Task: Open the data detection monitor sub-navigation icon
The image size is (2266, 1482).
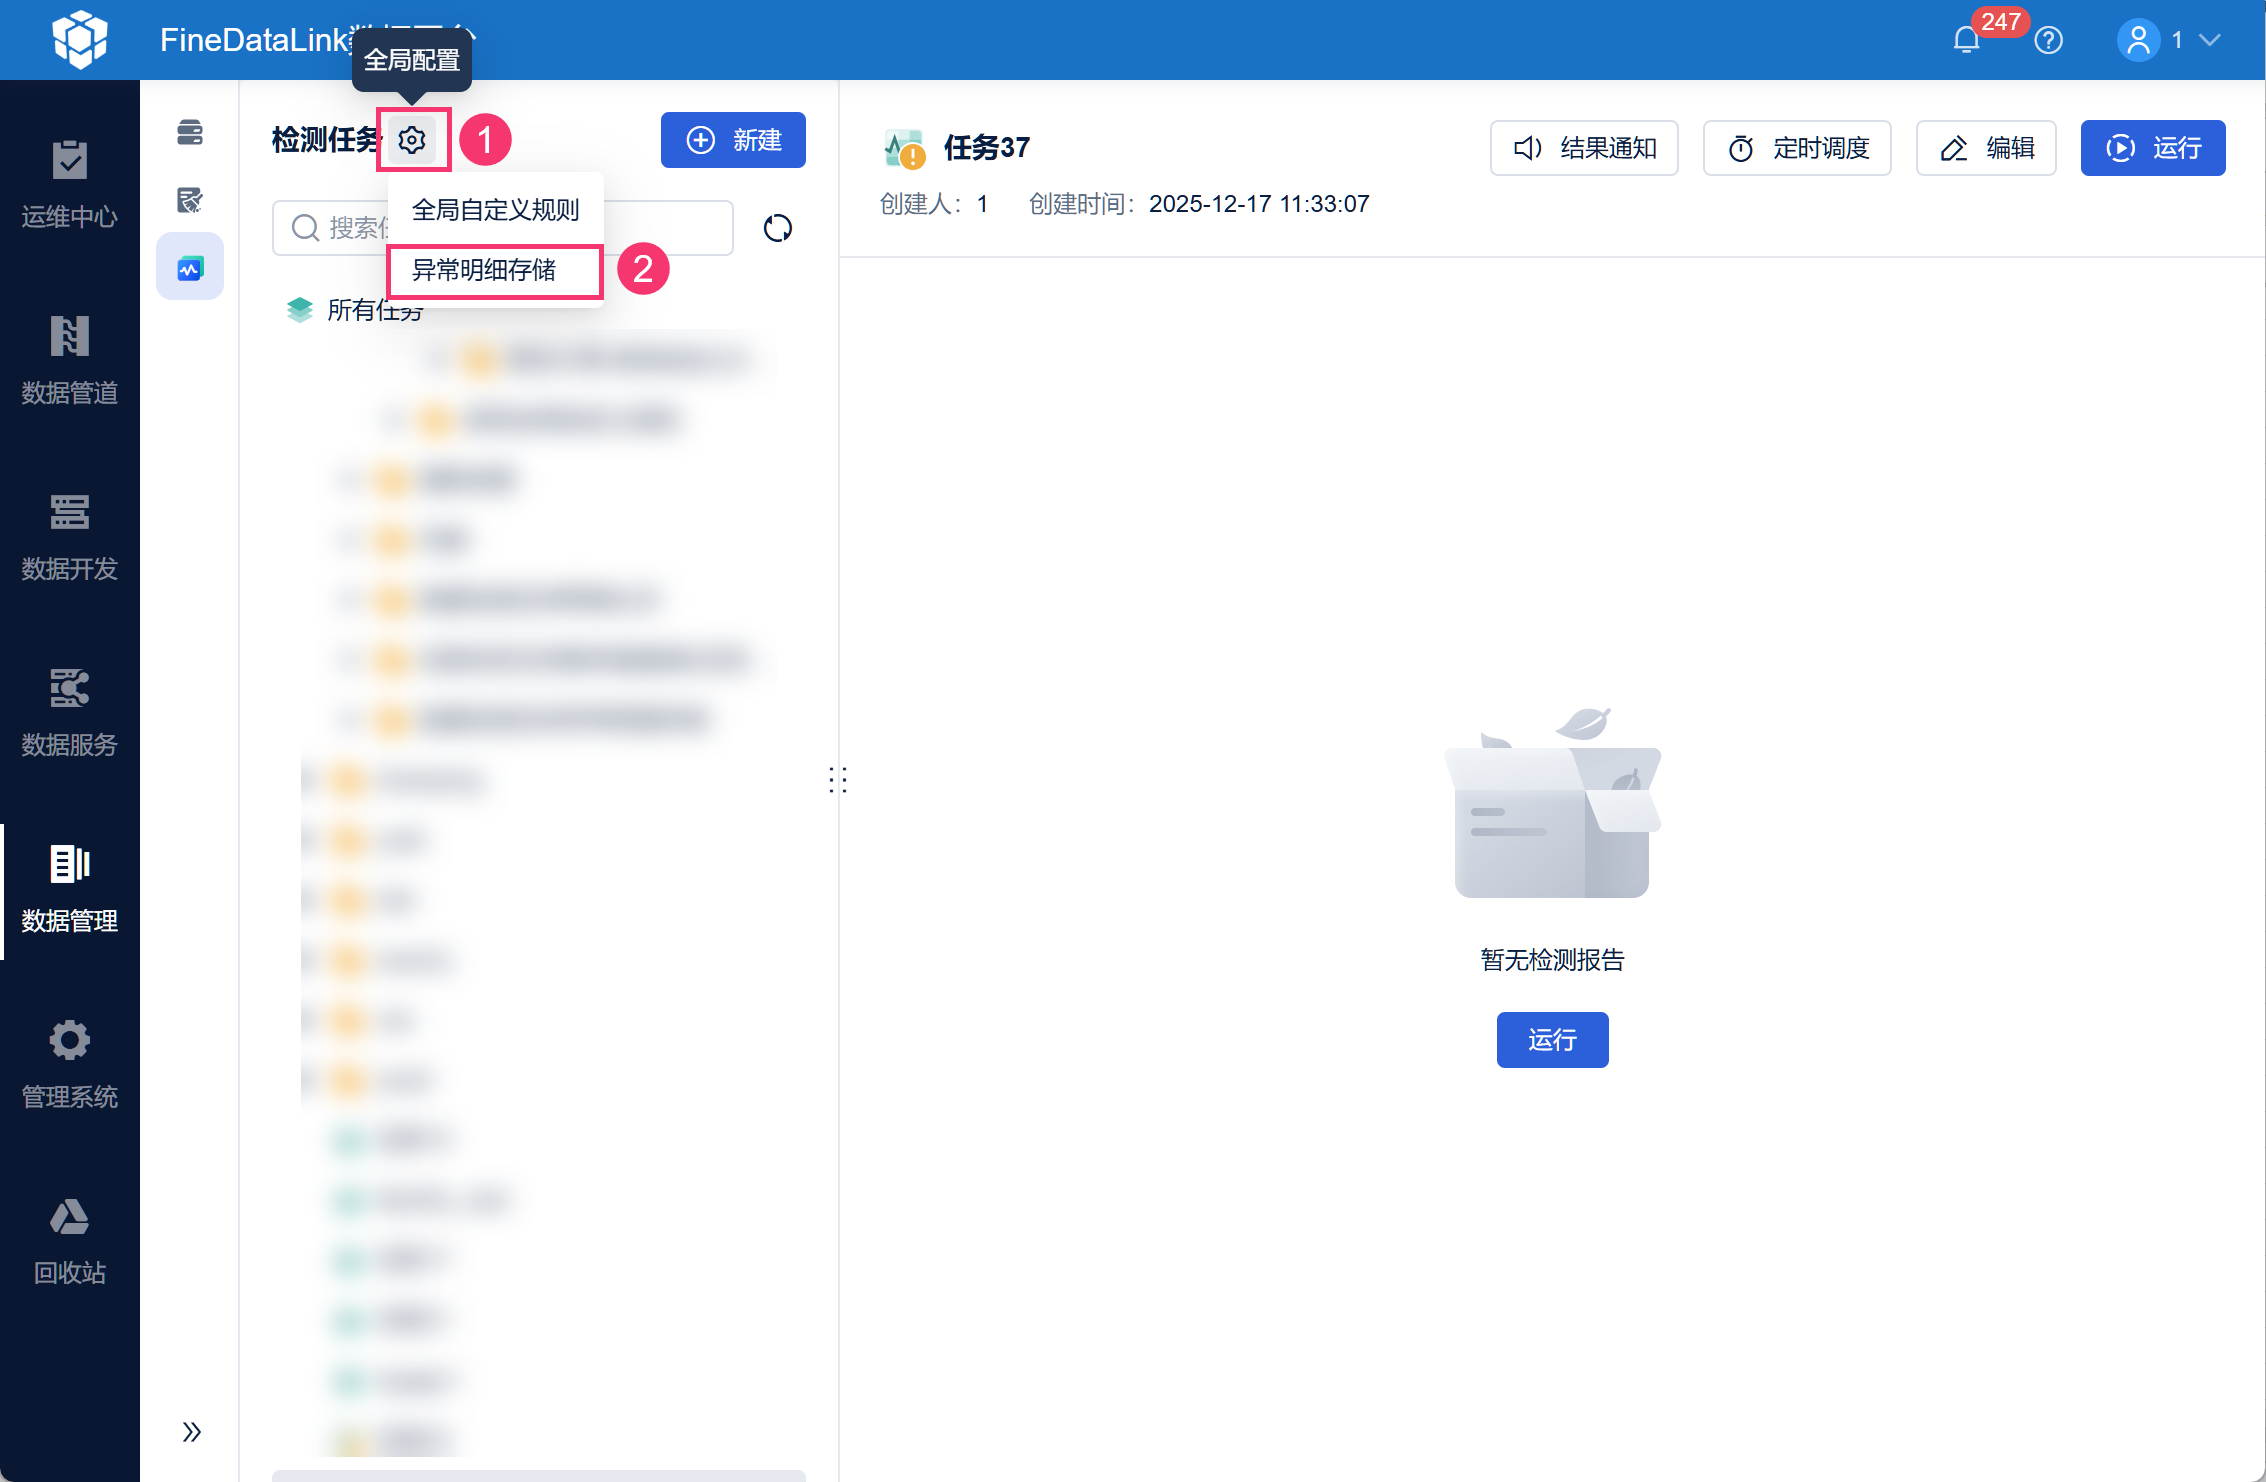Action: (x=190, y=267)
